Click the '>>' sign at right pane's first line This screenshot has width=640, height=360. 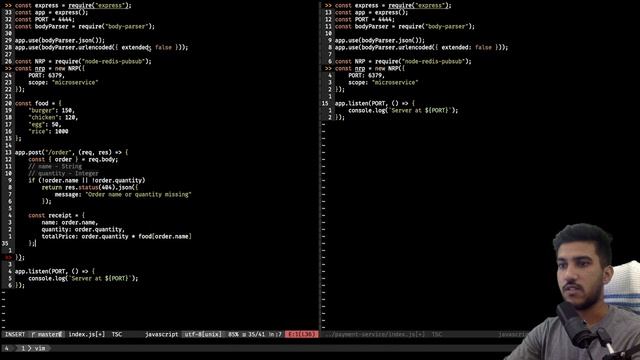click(x=328, y=6)
